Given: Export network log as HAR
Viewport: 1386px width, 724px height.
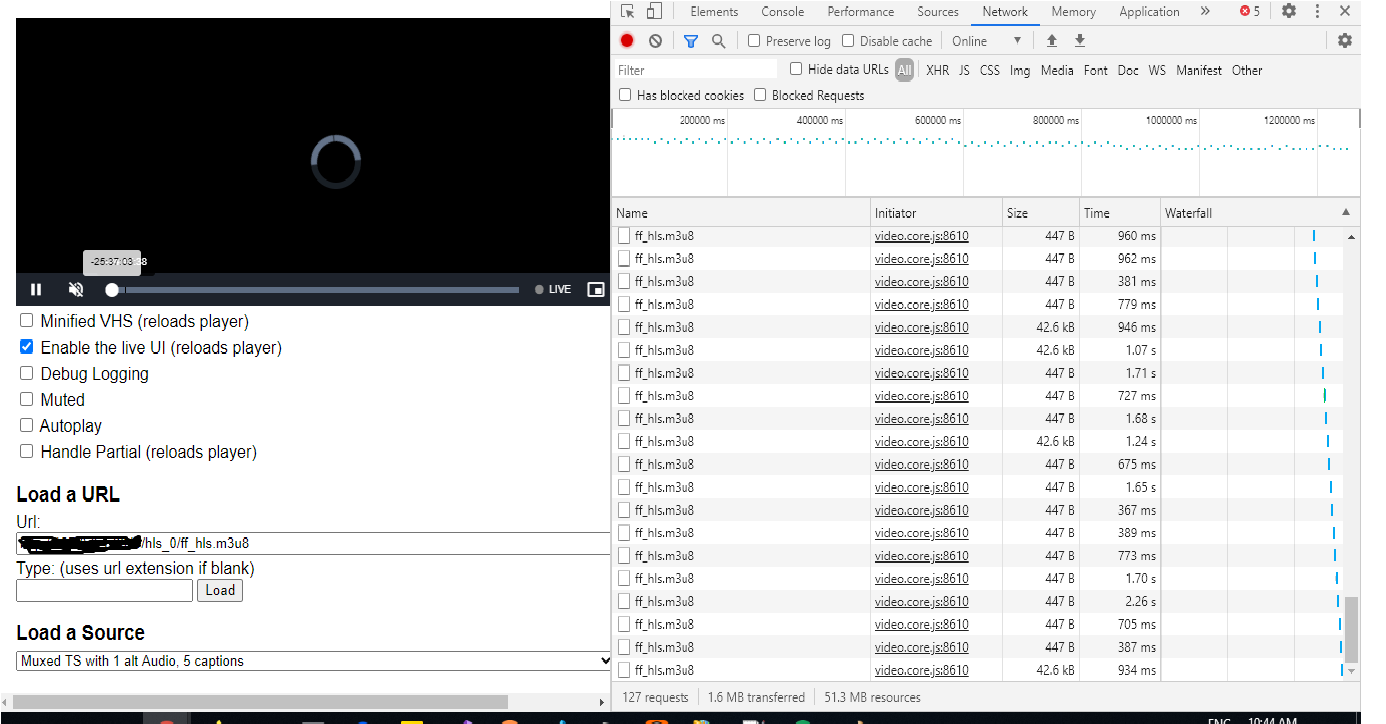Looking at the screenshot, I should (x=1080, y=40).
